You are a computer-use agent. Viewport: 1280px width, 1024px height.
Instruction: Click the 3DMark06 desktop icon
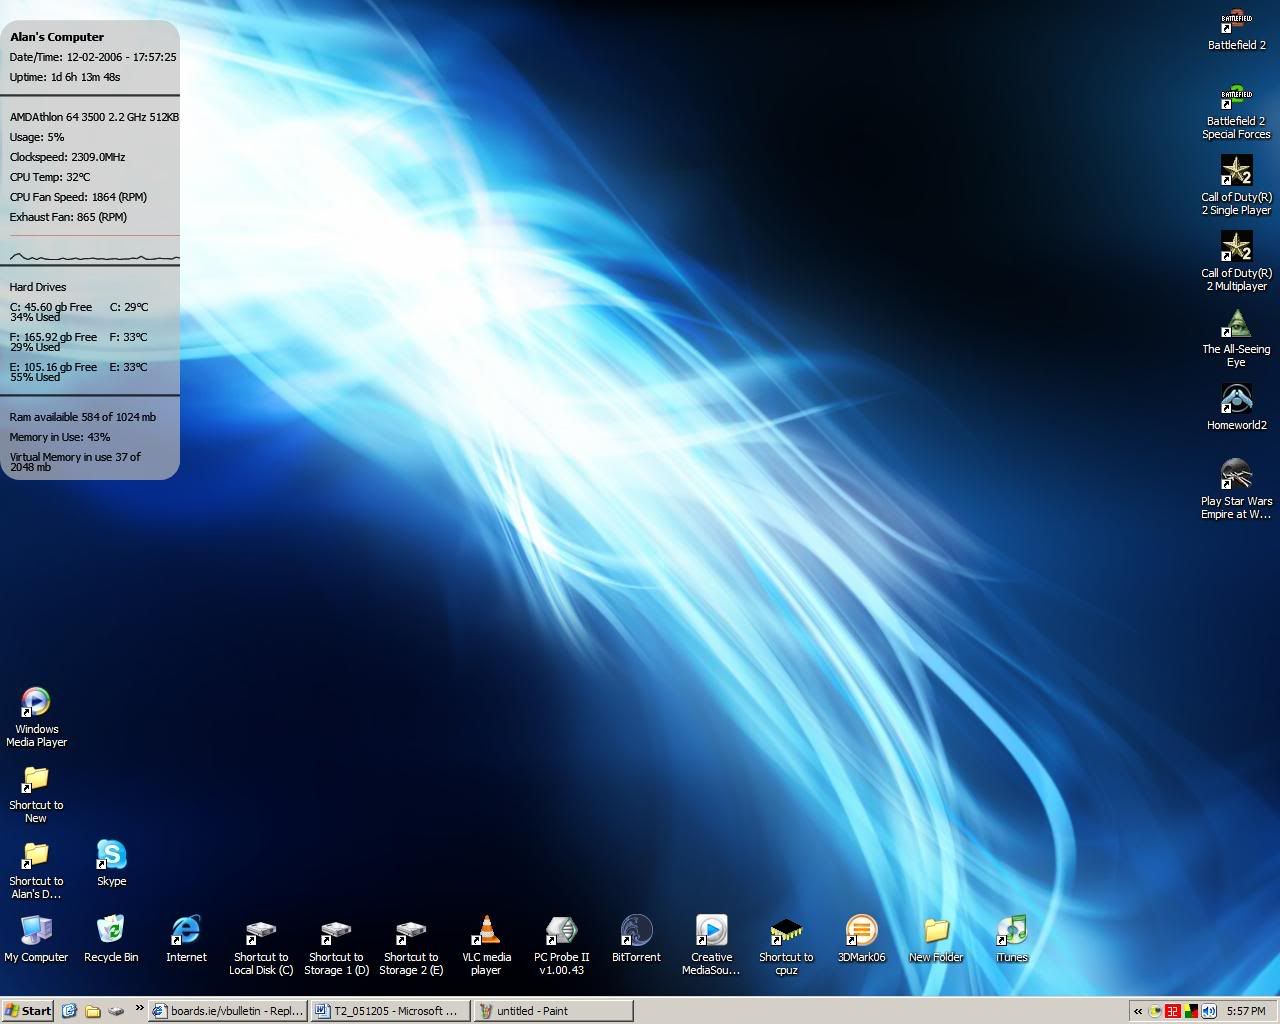tap(861, 931)
